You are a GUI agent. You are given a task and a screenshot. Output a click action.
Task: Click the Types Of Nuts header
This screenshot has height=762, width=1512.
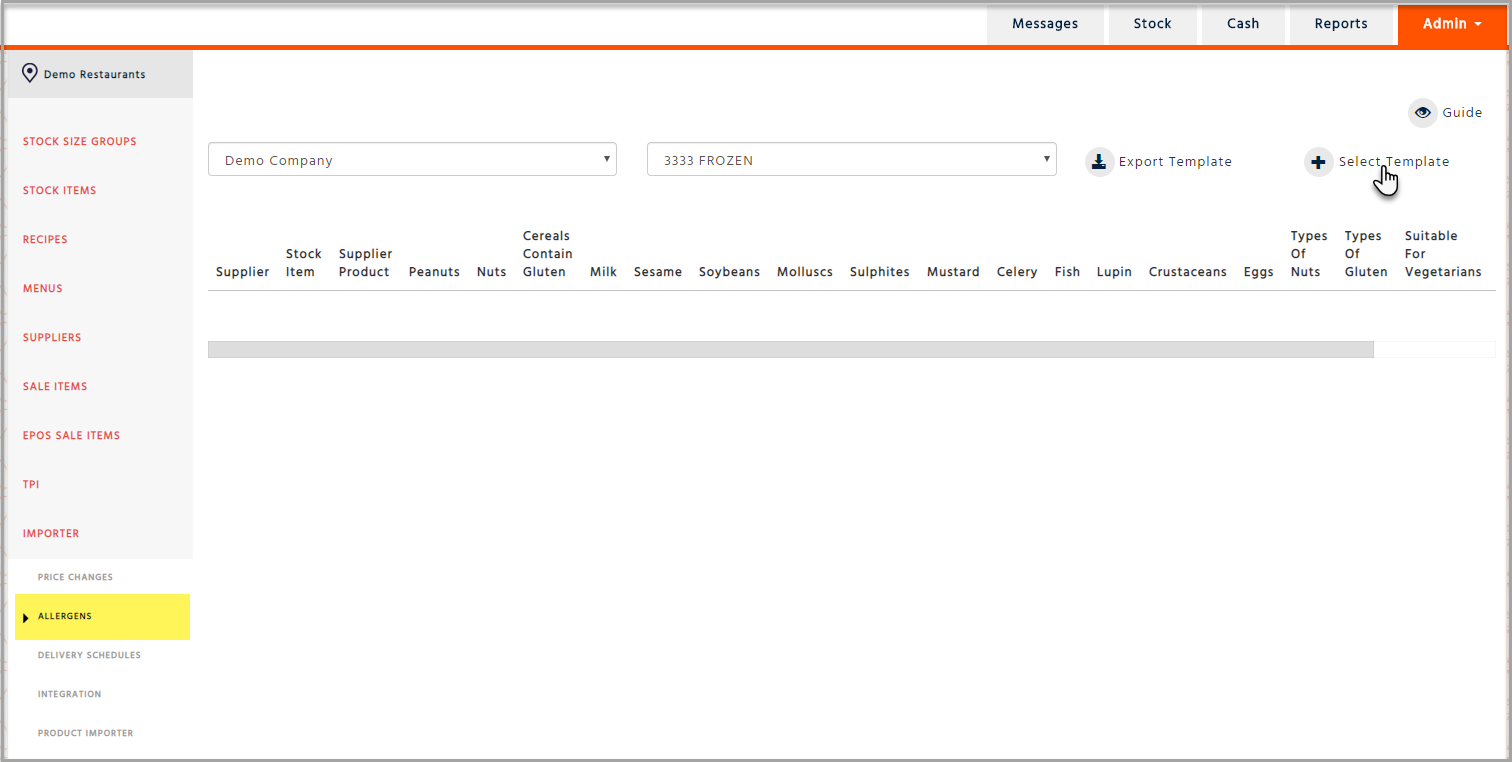[x=1309, y=254]
